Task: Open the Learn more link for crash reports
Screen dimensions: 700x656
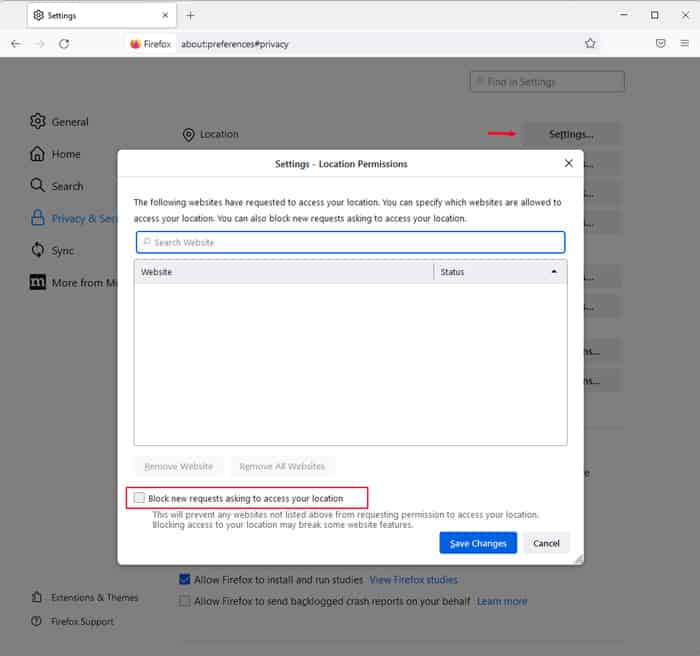Action: (x=502, y=601)
